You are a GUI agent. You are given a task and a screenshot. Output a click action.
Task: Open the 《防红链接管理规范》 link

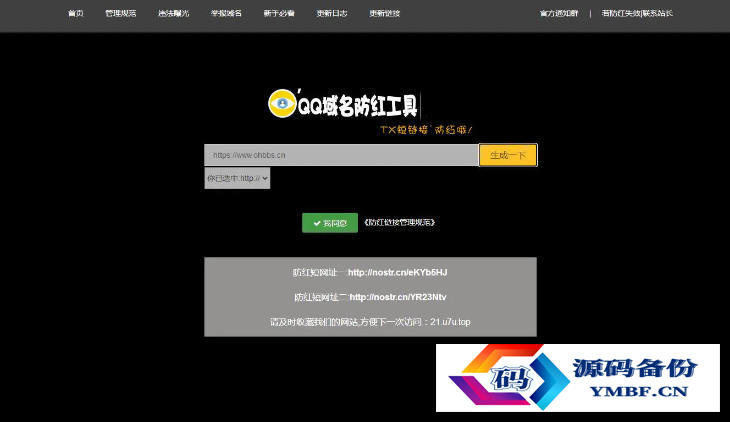[x=399, y=223]
